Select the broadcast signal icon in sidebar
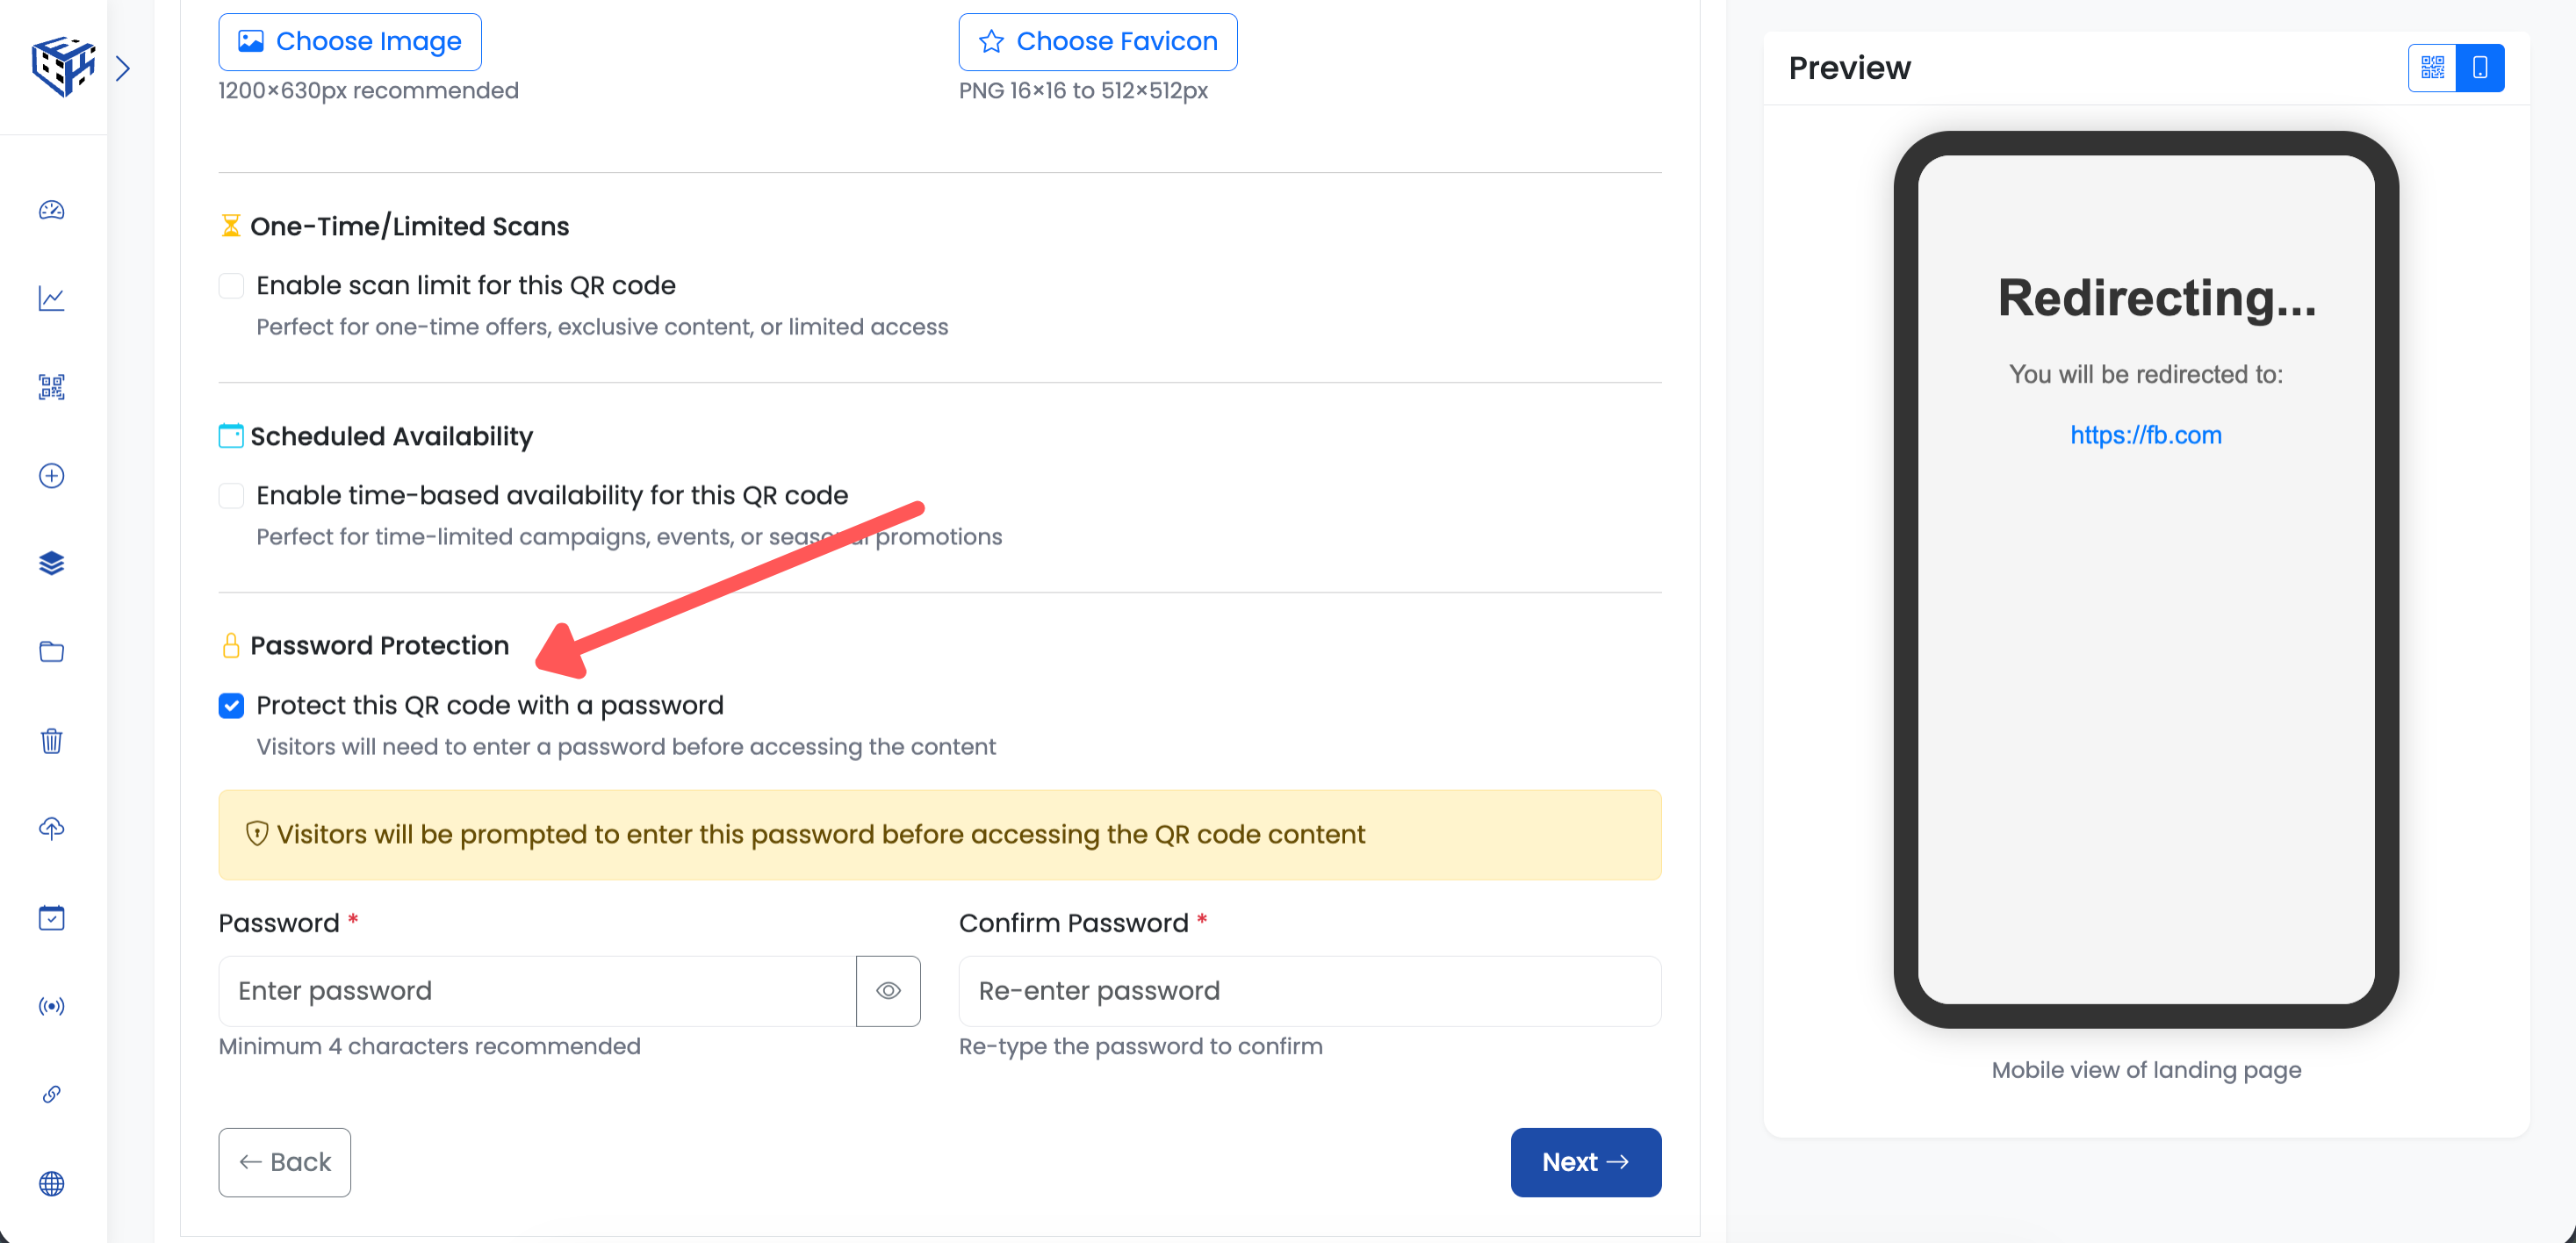Viewport: 2576px width, 1243px height. (x=51, y=1006)
